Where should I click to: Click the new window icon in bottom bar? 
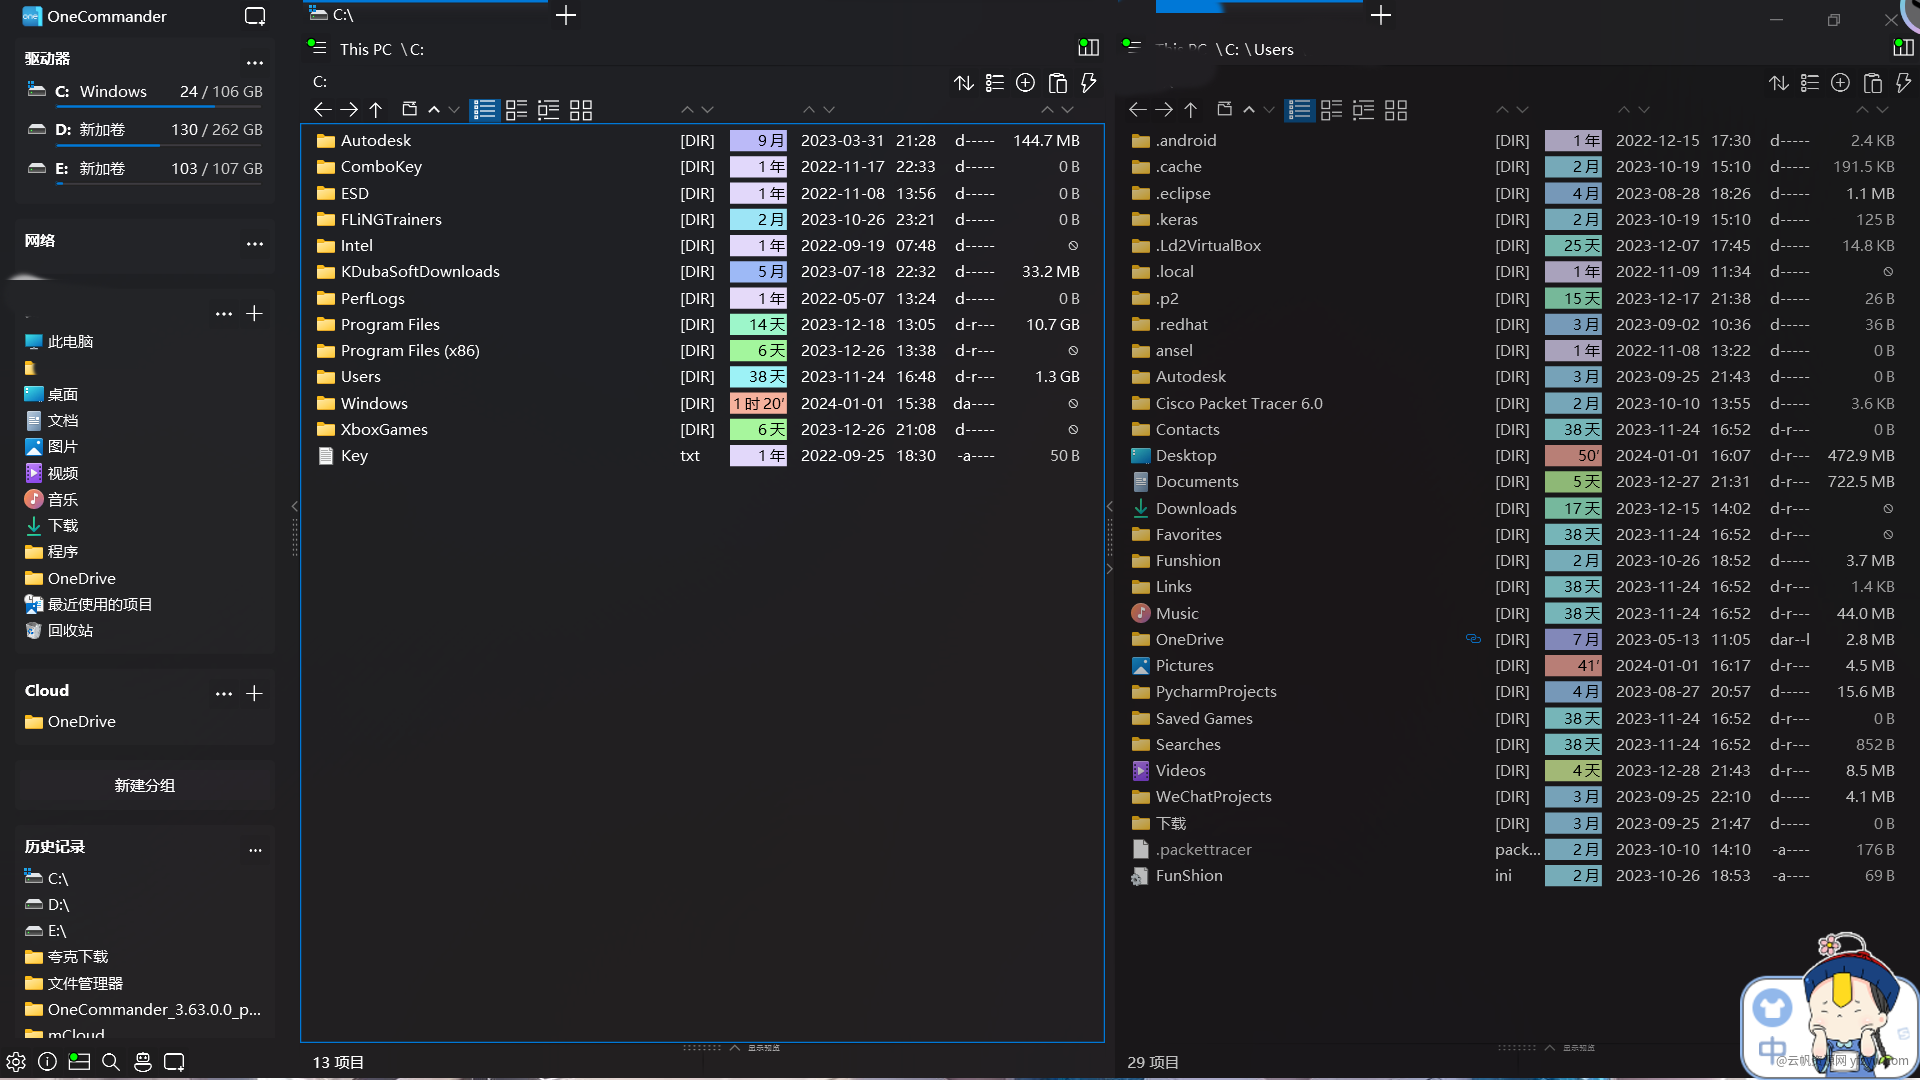point(174,1062)
